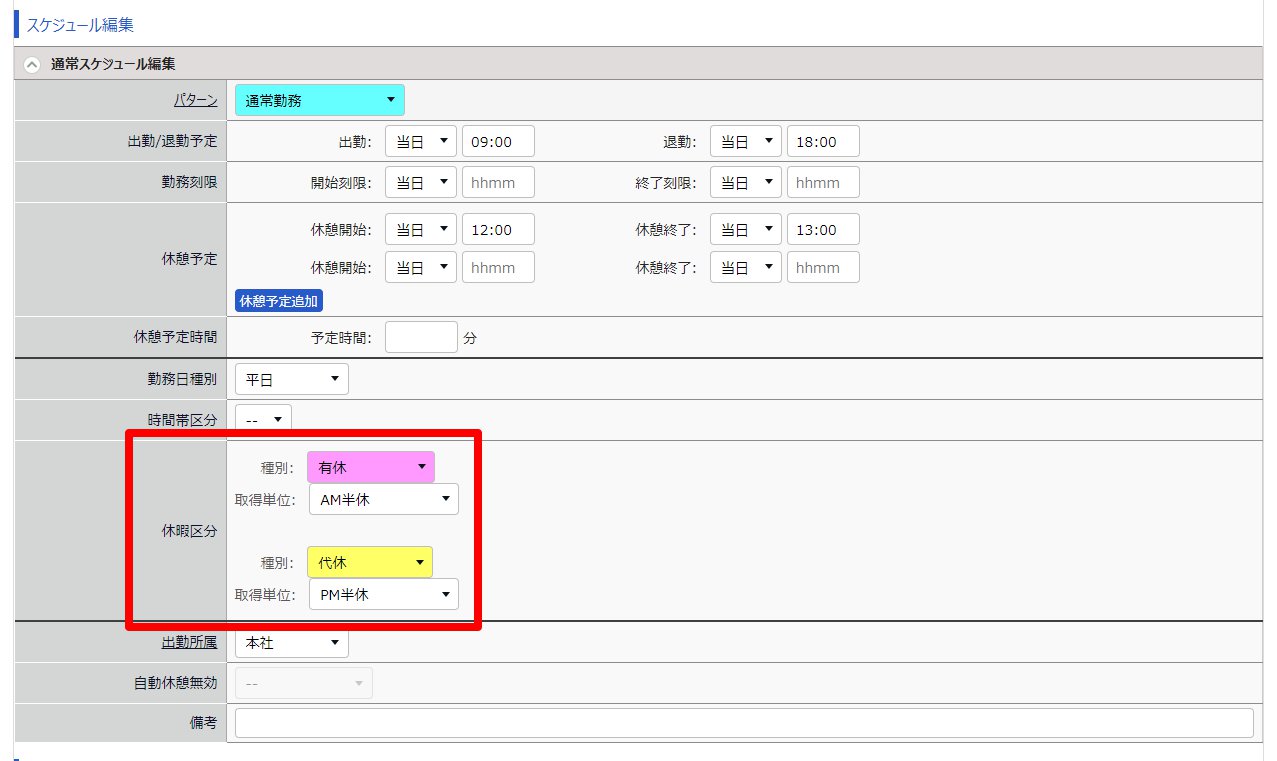Screen dimensions: 1277x761
Task: Click the 備考 text input field
Action: pyautogui.click(x=744, y=723)
